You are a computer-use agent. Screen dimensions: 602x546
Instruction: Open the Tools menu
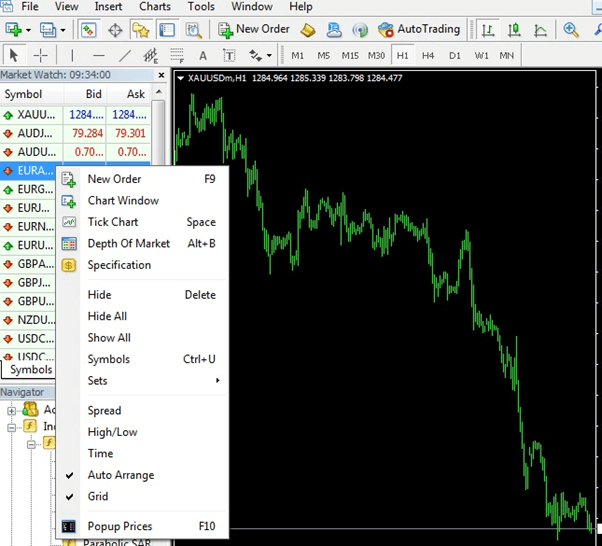(201, 7)
